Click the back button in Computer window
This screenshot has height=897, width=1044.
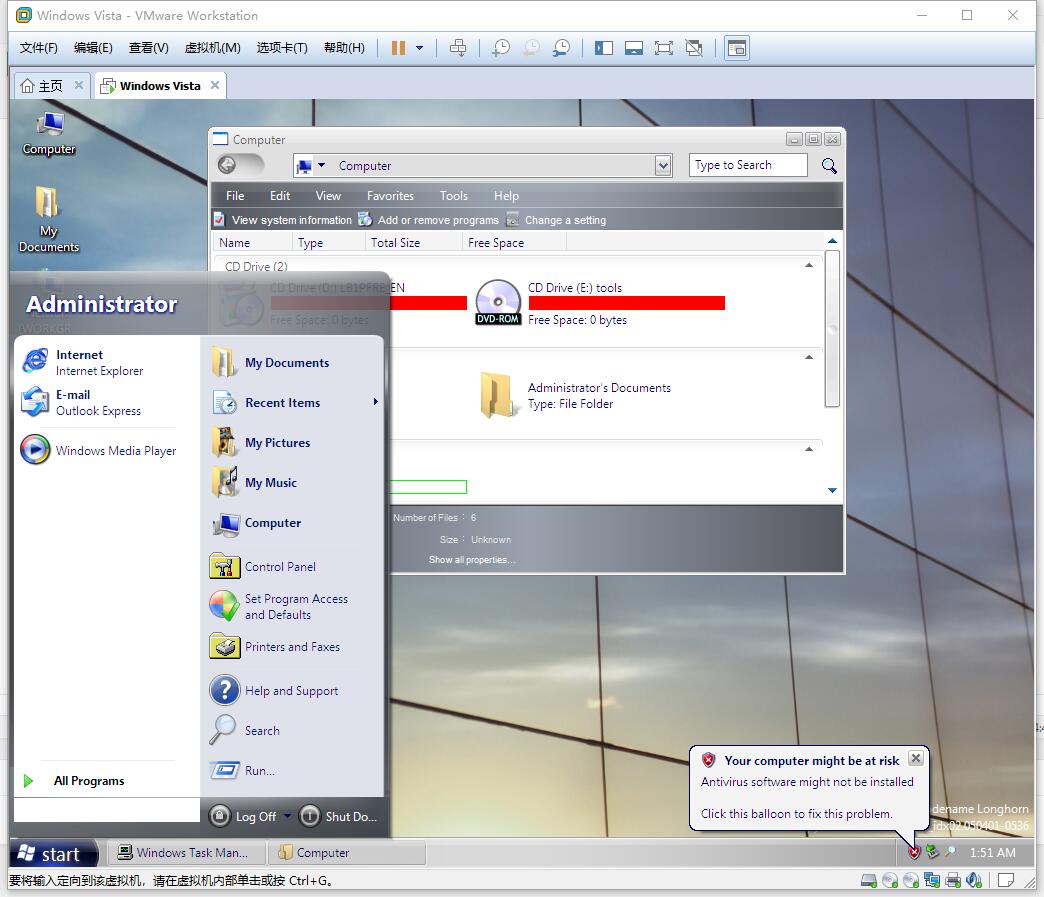coord(227,165)
